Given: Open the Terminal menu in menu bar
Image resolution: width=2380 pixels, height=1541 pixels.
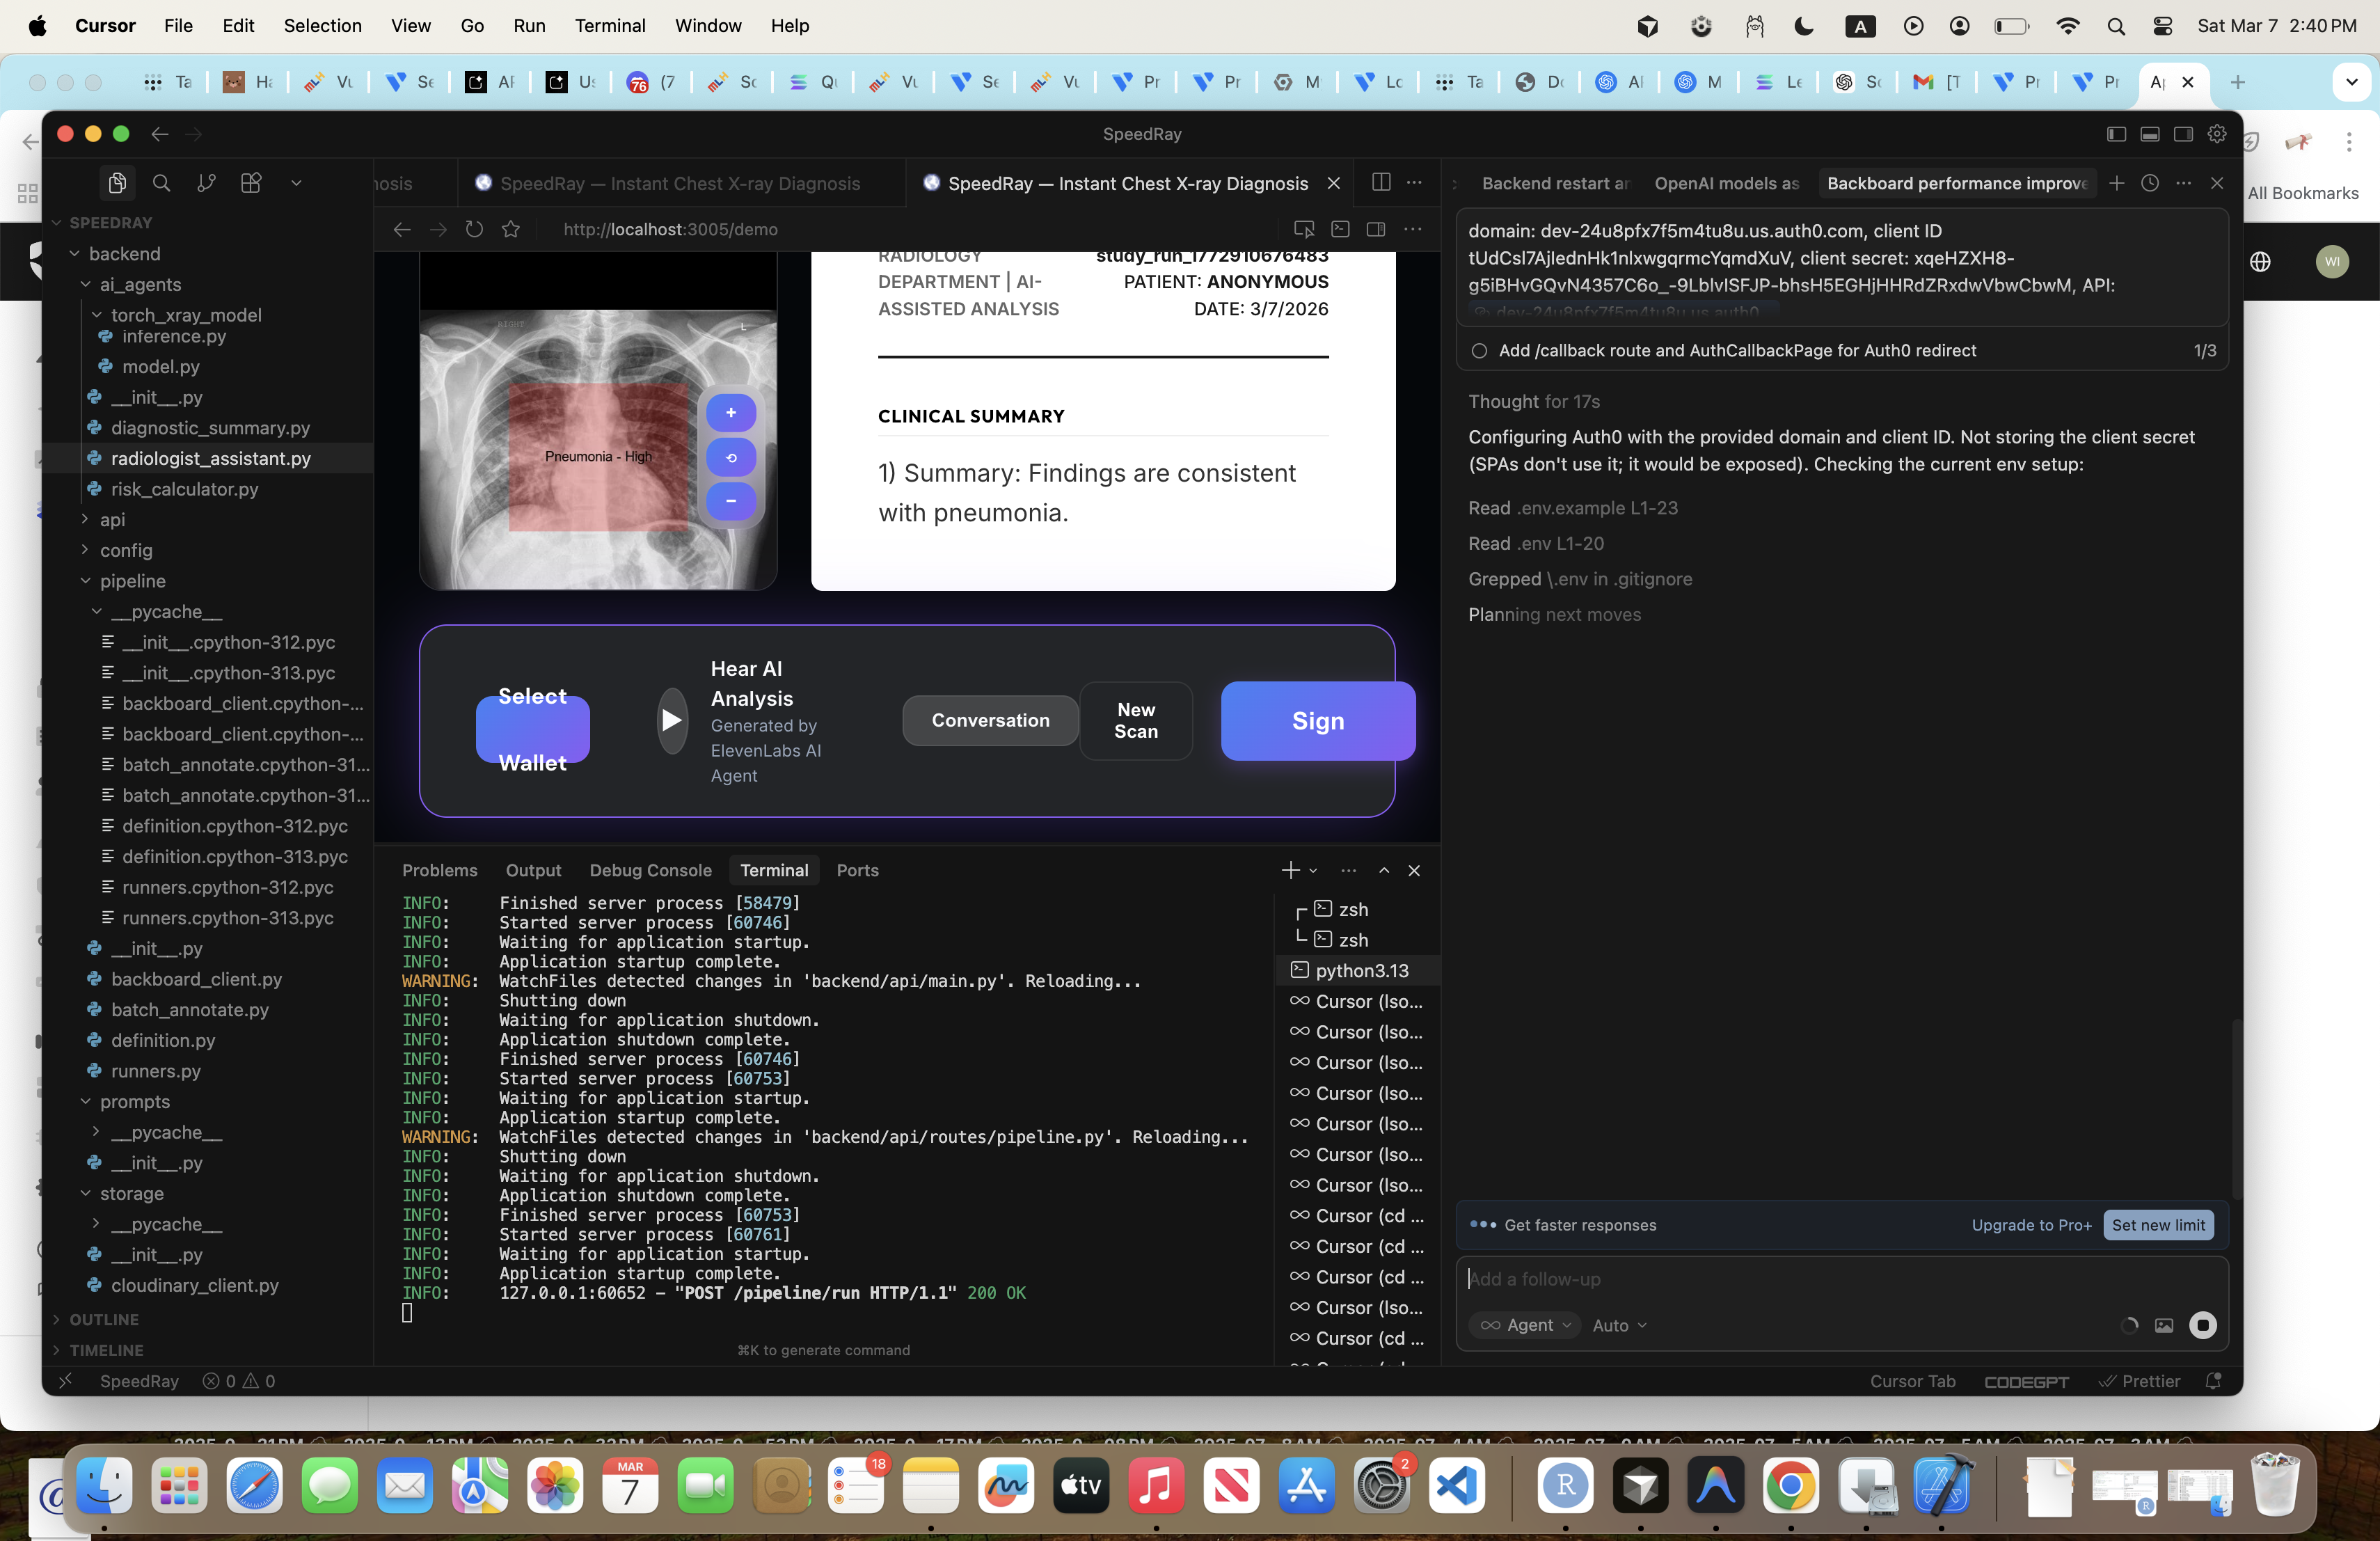Looking at the screenshot, I should point(609,26).
